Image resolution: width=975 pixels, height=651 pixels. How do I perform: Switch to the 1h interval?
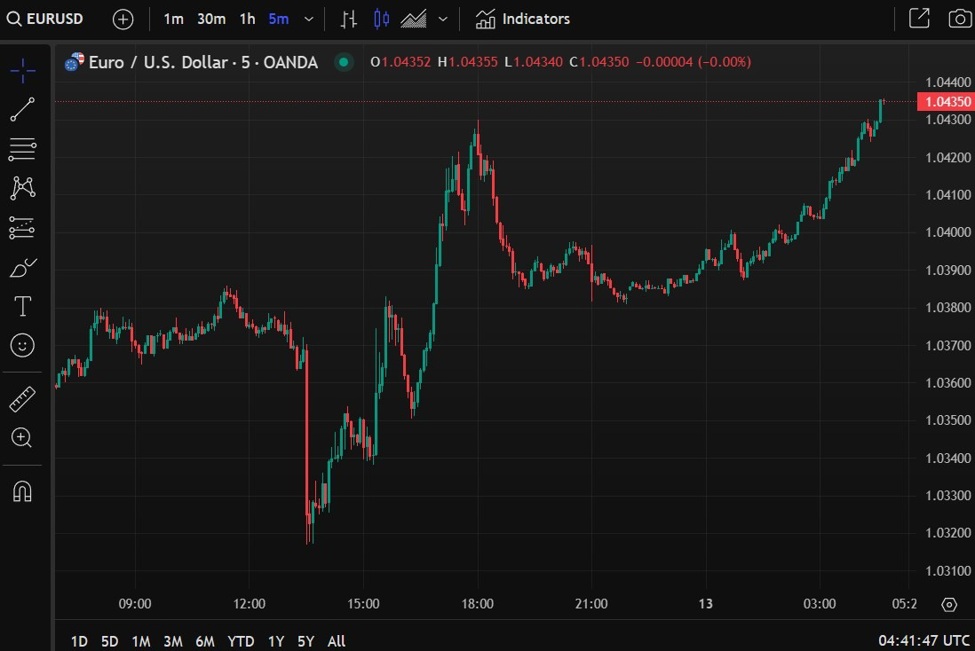tap(247, 19)
